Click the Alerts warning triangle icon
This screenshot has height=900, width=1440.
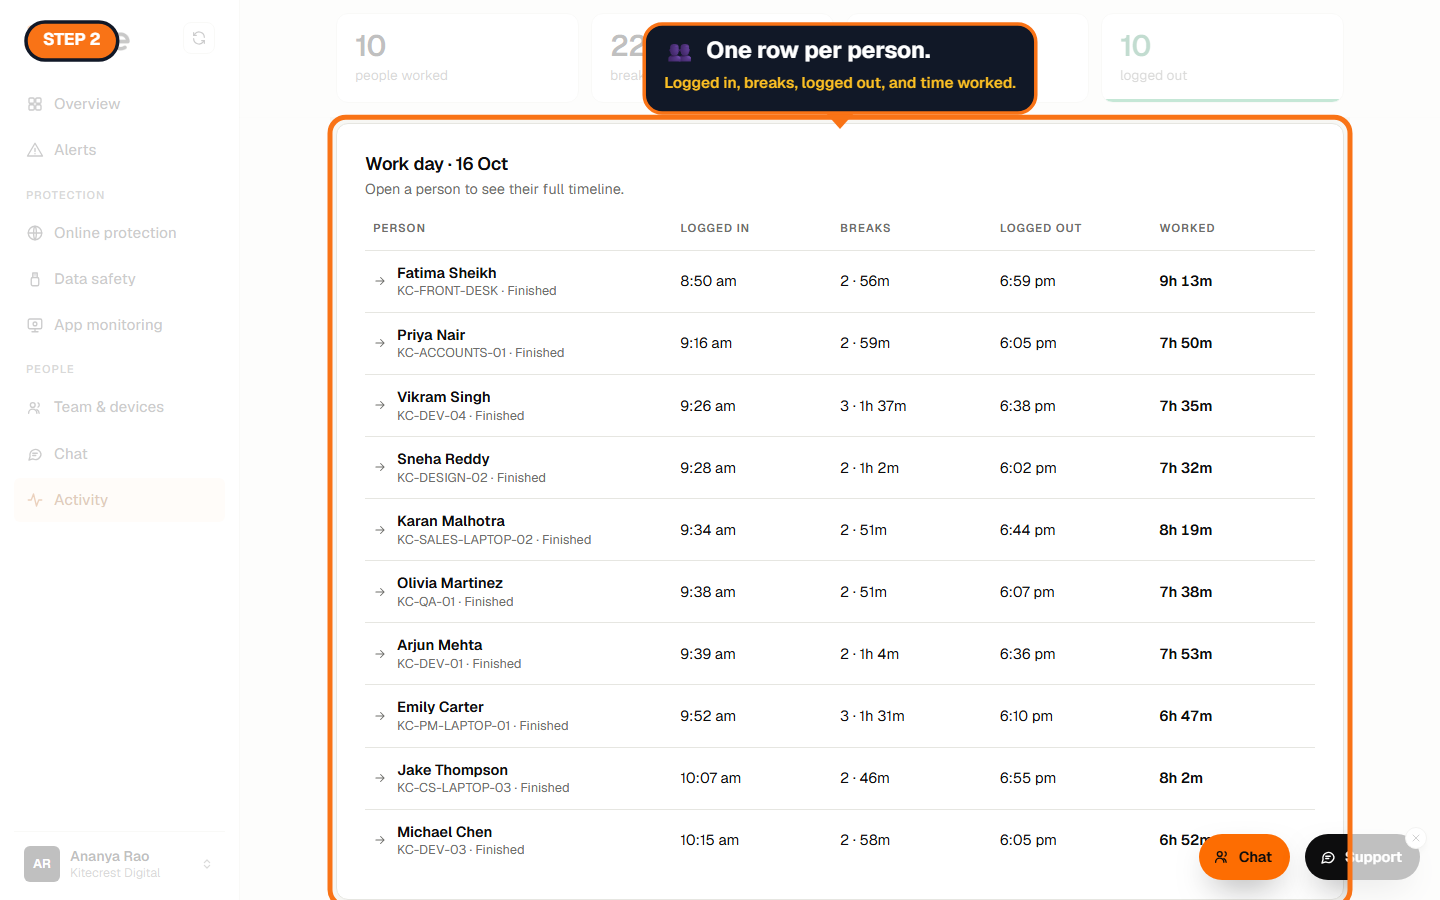click(35, 150)
